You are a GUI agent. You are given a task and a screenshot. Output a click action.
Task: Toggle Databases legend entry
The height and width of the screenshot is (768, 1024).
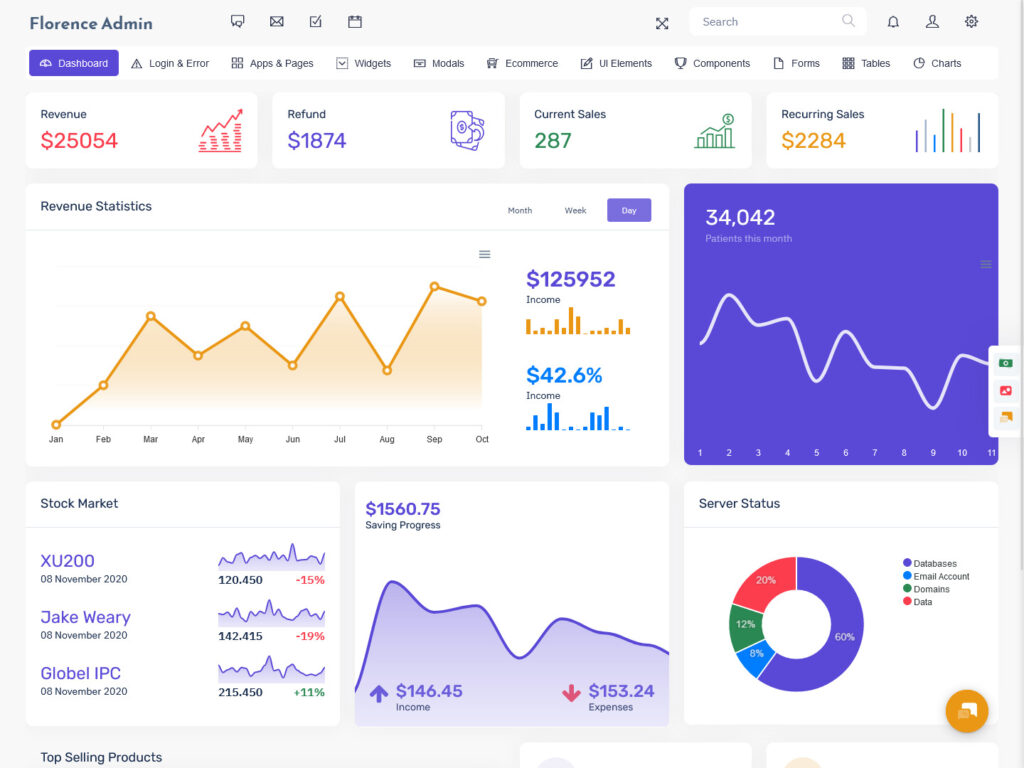coord(929,563)
